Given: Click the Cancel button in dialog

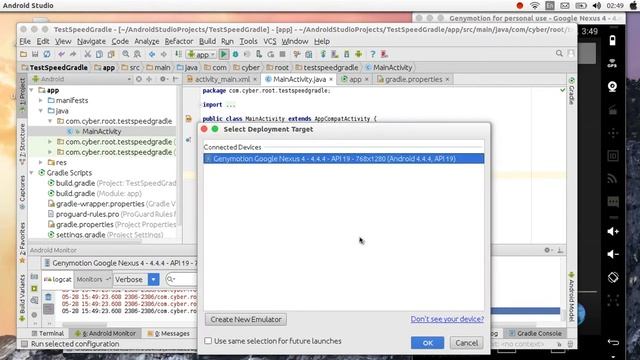Looking at the screenshot, I should click(467, 343).
